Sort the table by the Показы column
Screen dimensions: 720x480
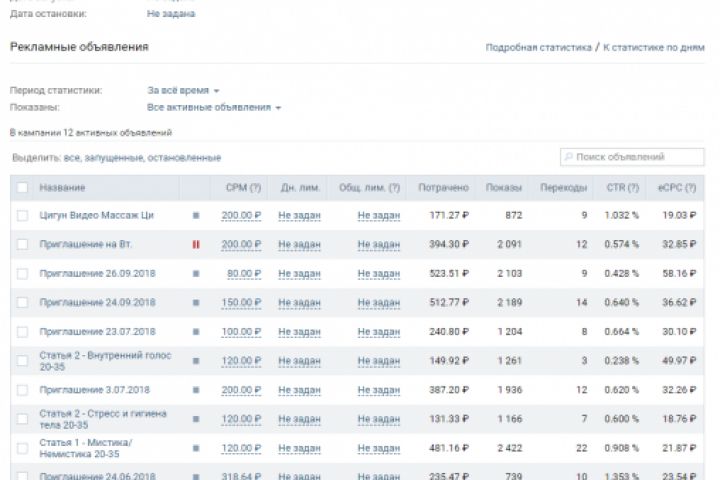(504, 187)
